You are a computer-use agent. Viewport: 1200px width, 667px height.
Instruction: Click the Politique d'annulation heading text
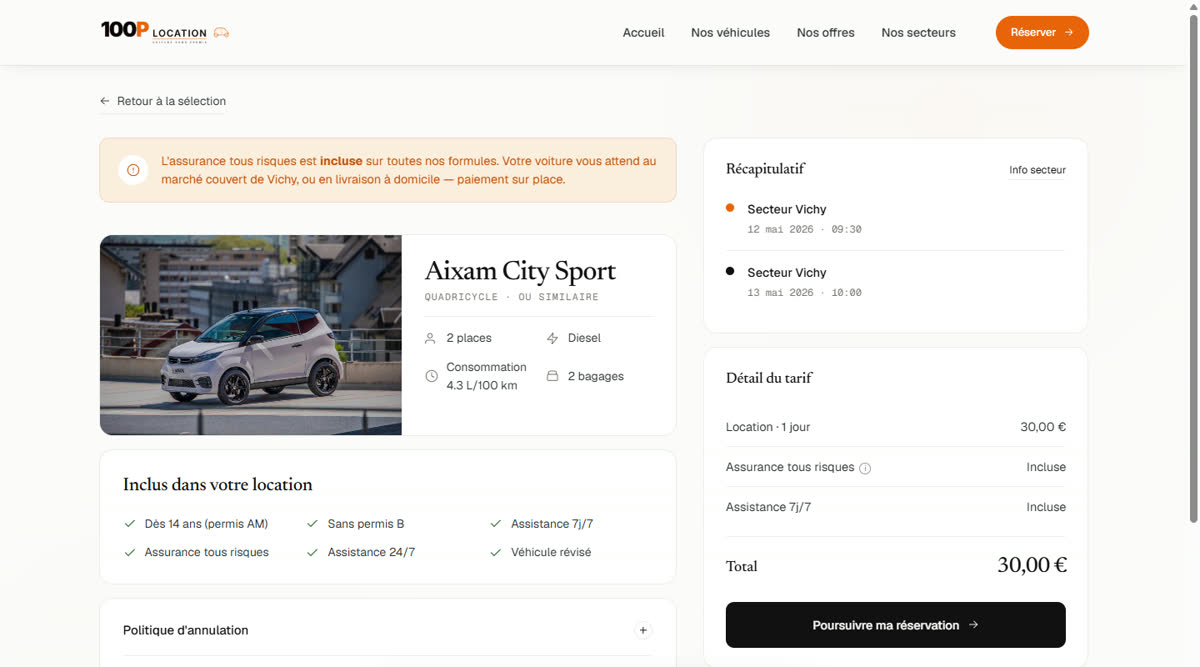point(186,630)
